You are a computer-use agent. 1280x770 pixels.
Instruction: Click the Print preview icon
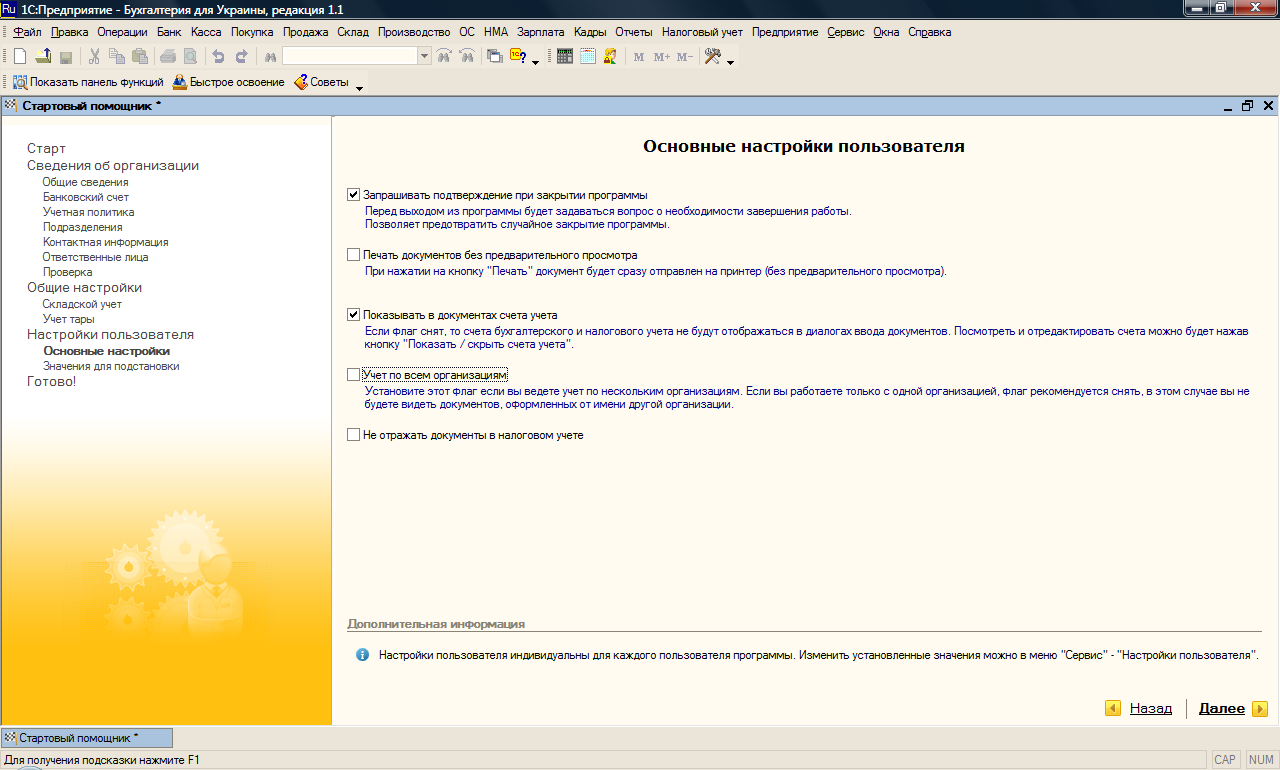pos(190,57)
